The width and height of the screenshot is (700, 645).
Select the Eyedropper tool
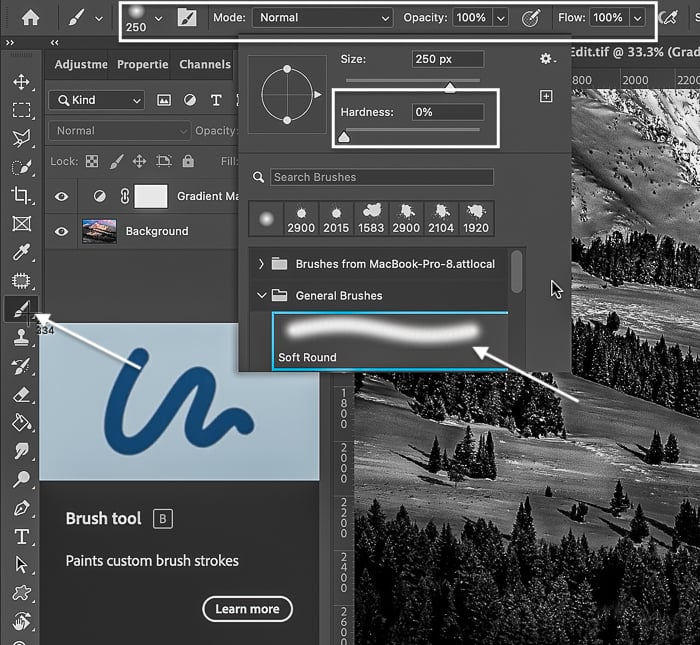click(x=21, y=252)
